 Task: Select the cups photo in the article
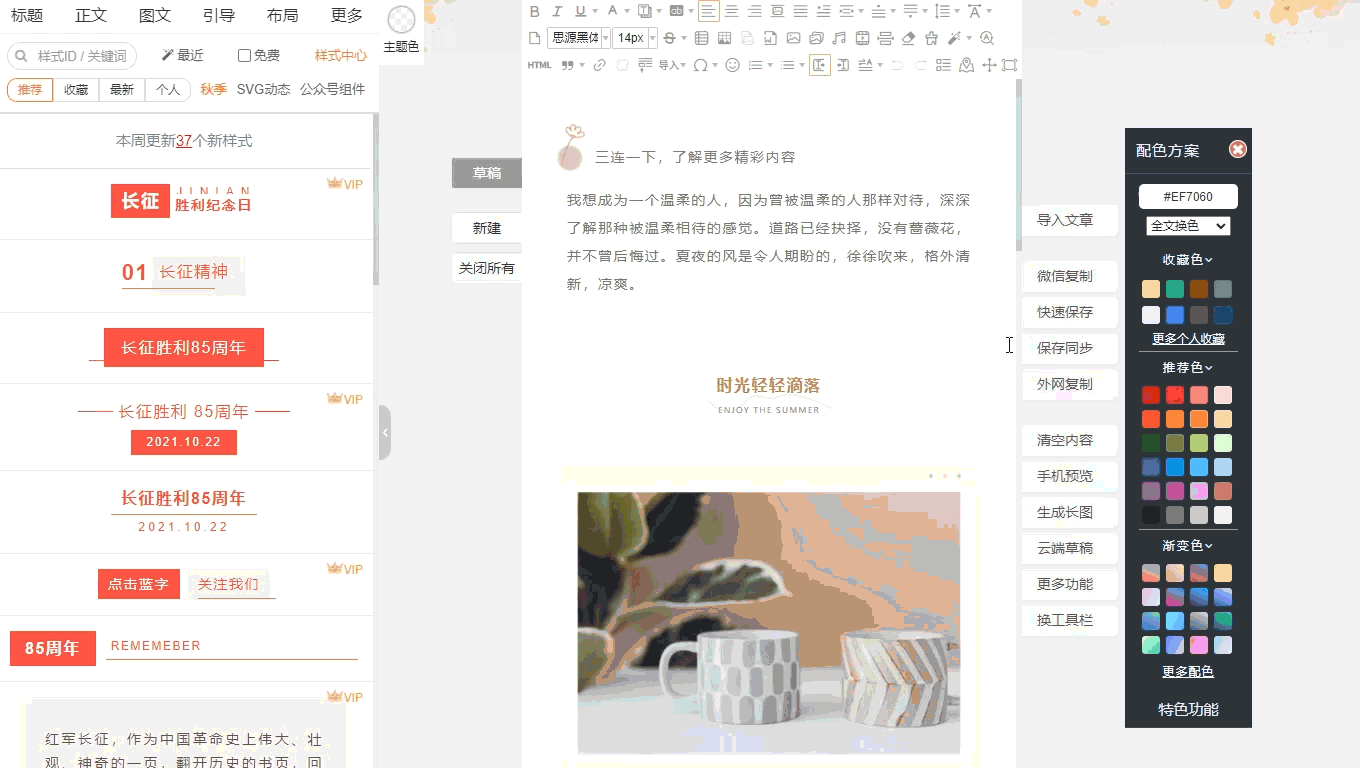point(768,622)
